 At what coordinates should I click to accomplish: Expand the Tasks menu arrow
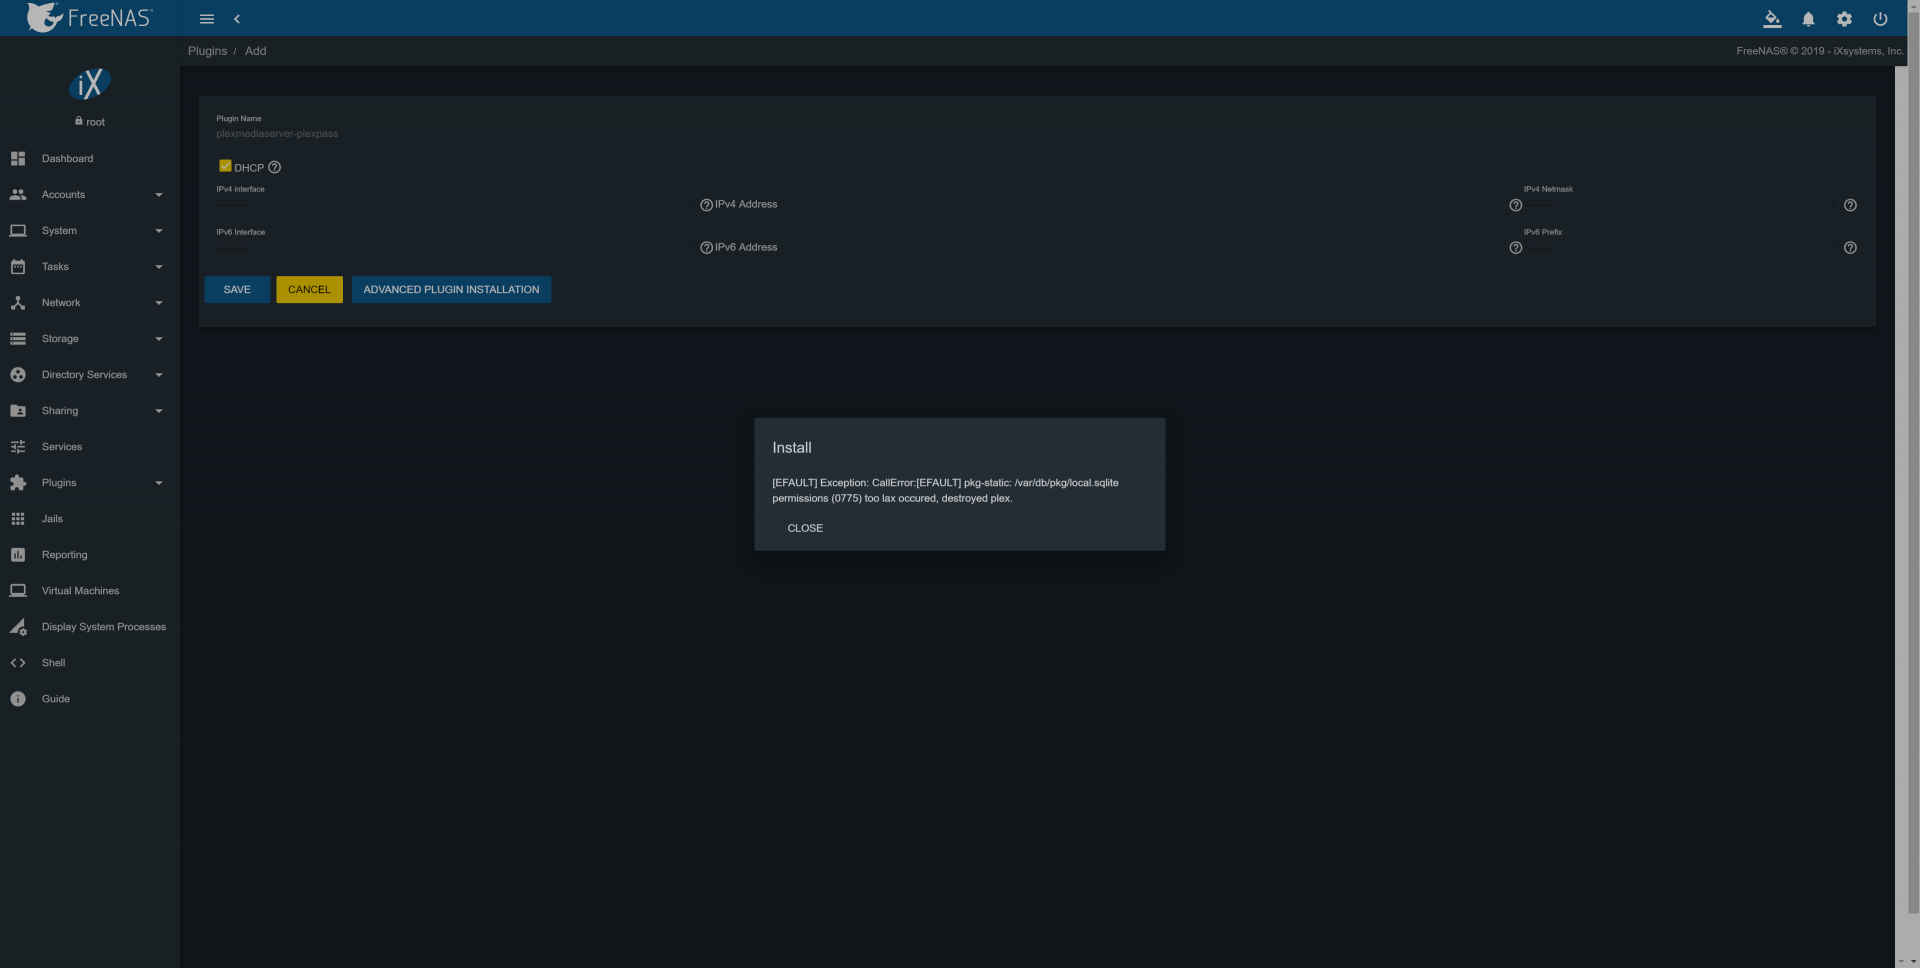pos(159,267)
